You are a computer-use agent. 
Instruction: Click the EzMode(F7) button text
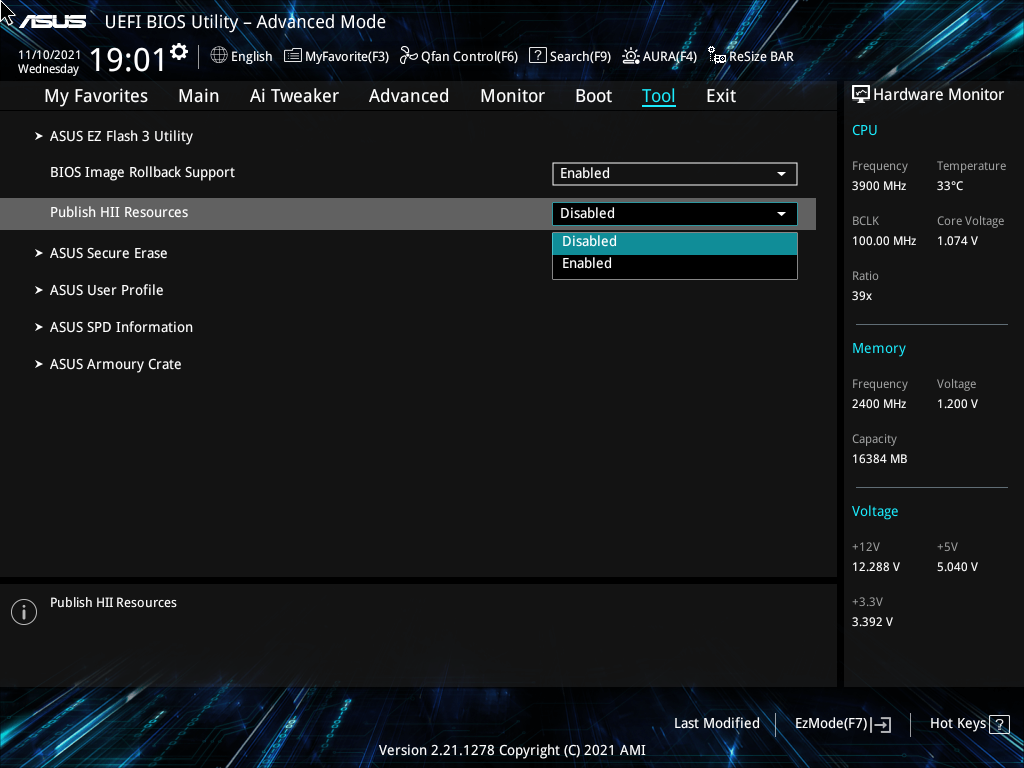[831, 724]
